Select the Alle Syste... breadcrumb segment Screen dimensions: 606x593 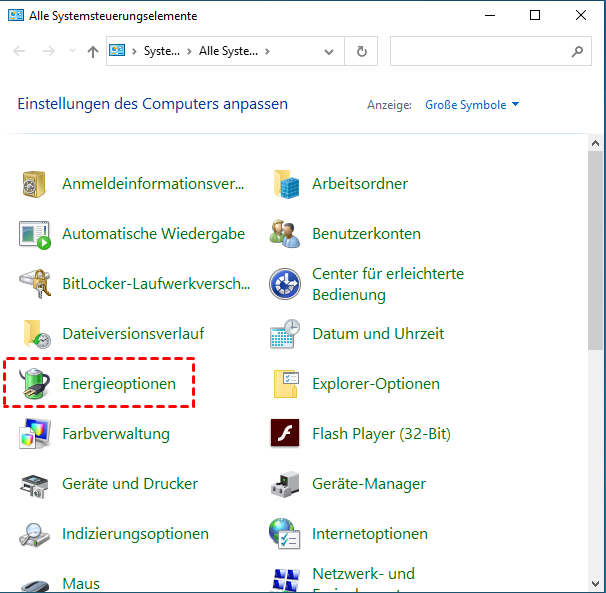tap(228, 51)
